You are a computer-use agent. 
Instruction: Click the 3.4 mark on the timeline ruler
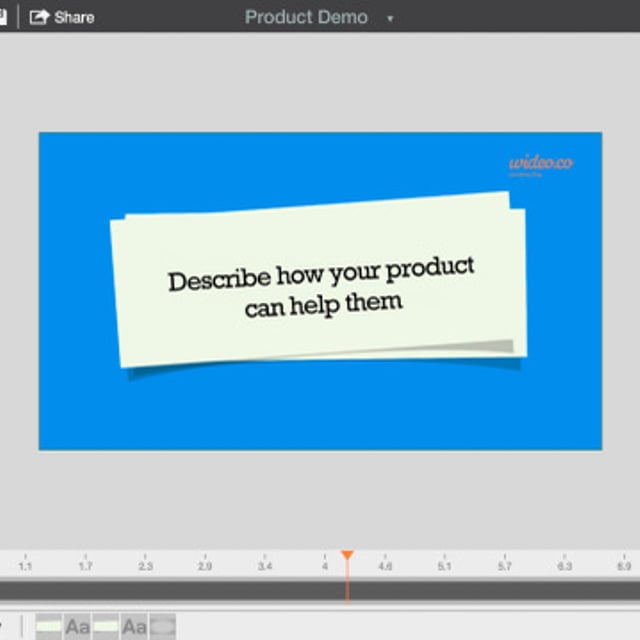click(265, 566)
